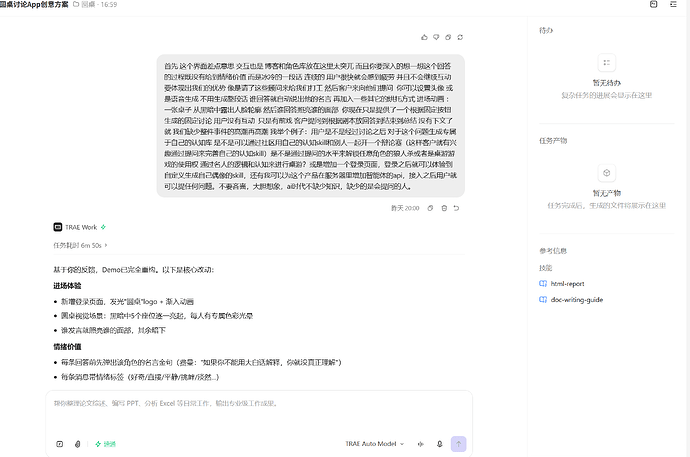Click the 进场体验 heading in the reply

pyautogui.click(x=67, y=286)
